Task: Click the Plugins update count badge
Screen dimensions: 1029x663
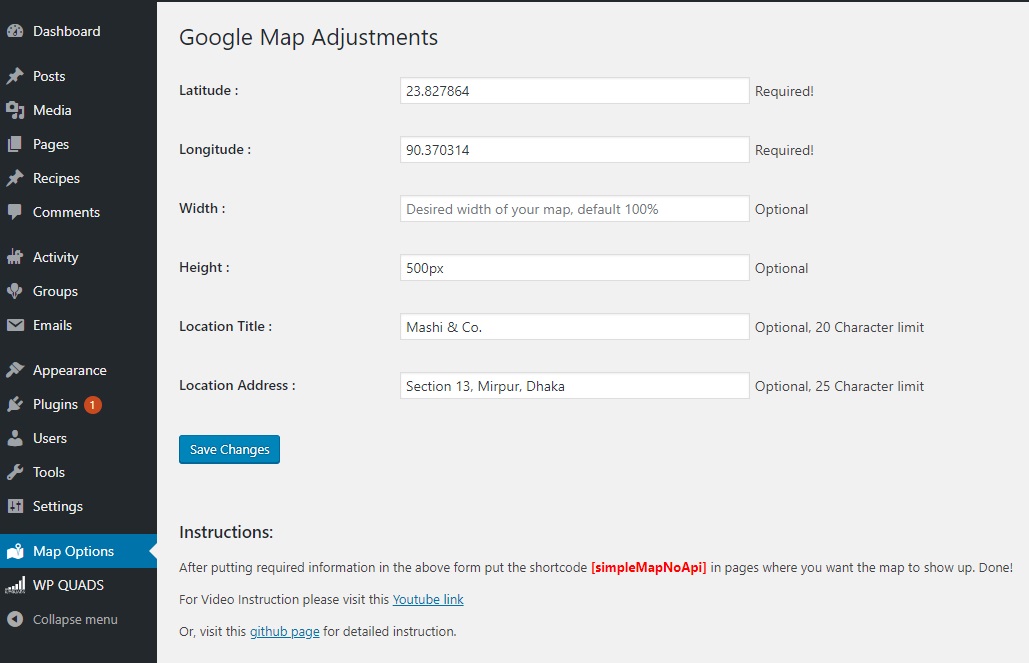Action: point(93,405)
